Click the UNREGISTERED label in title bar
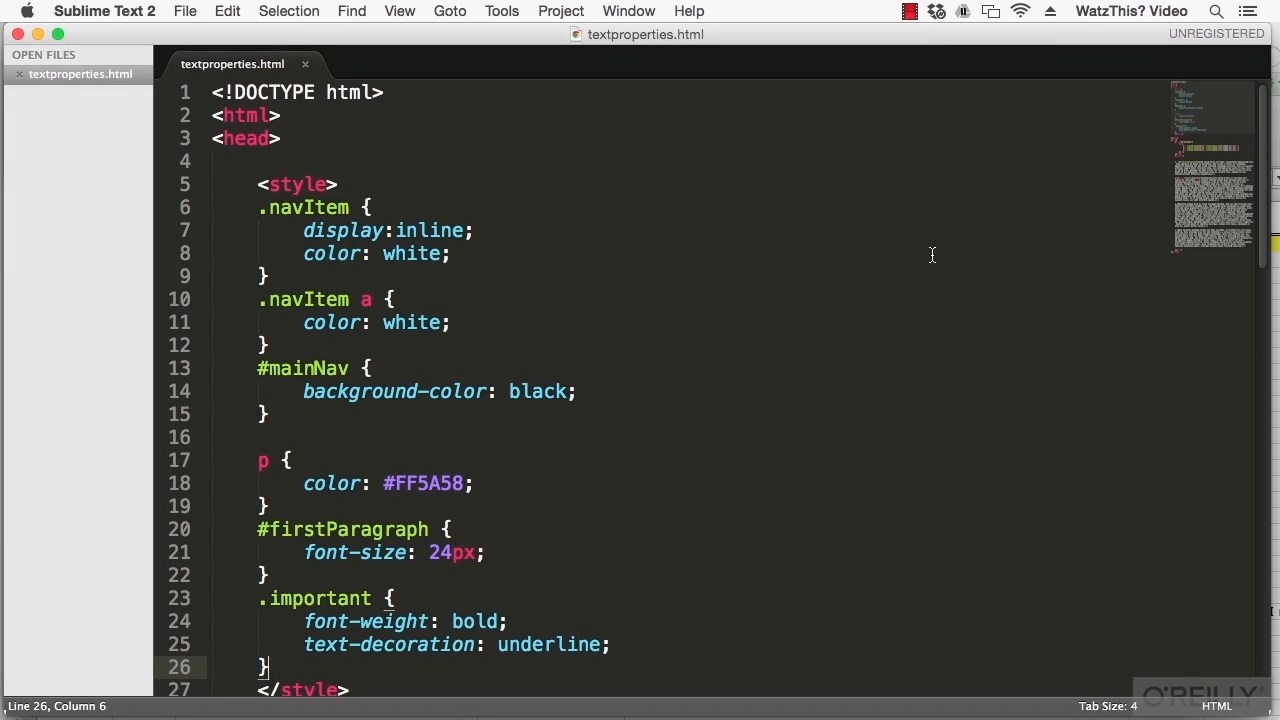The width and height of the screenshot is (1280, 720). (x=1217, y=34)
